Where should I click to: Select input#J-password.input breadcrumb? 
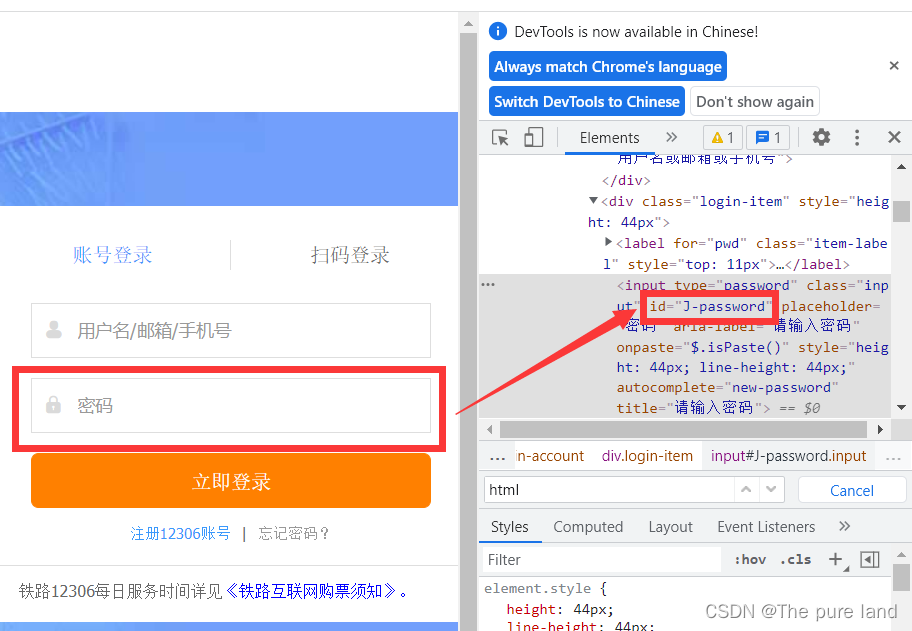(788, 456)
